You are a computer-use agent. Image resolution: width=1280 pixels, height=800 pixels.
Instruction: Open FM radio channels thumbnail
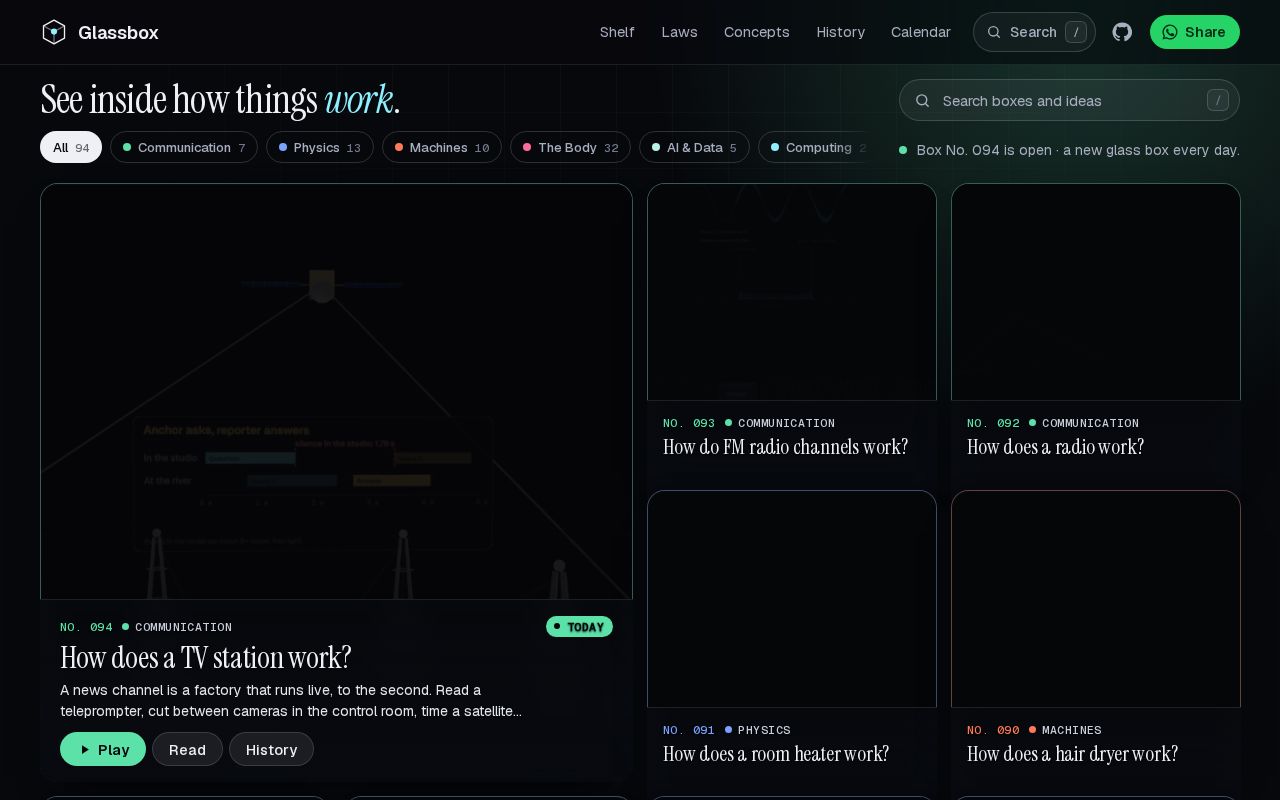(x=792, y=292)
